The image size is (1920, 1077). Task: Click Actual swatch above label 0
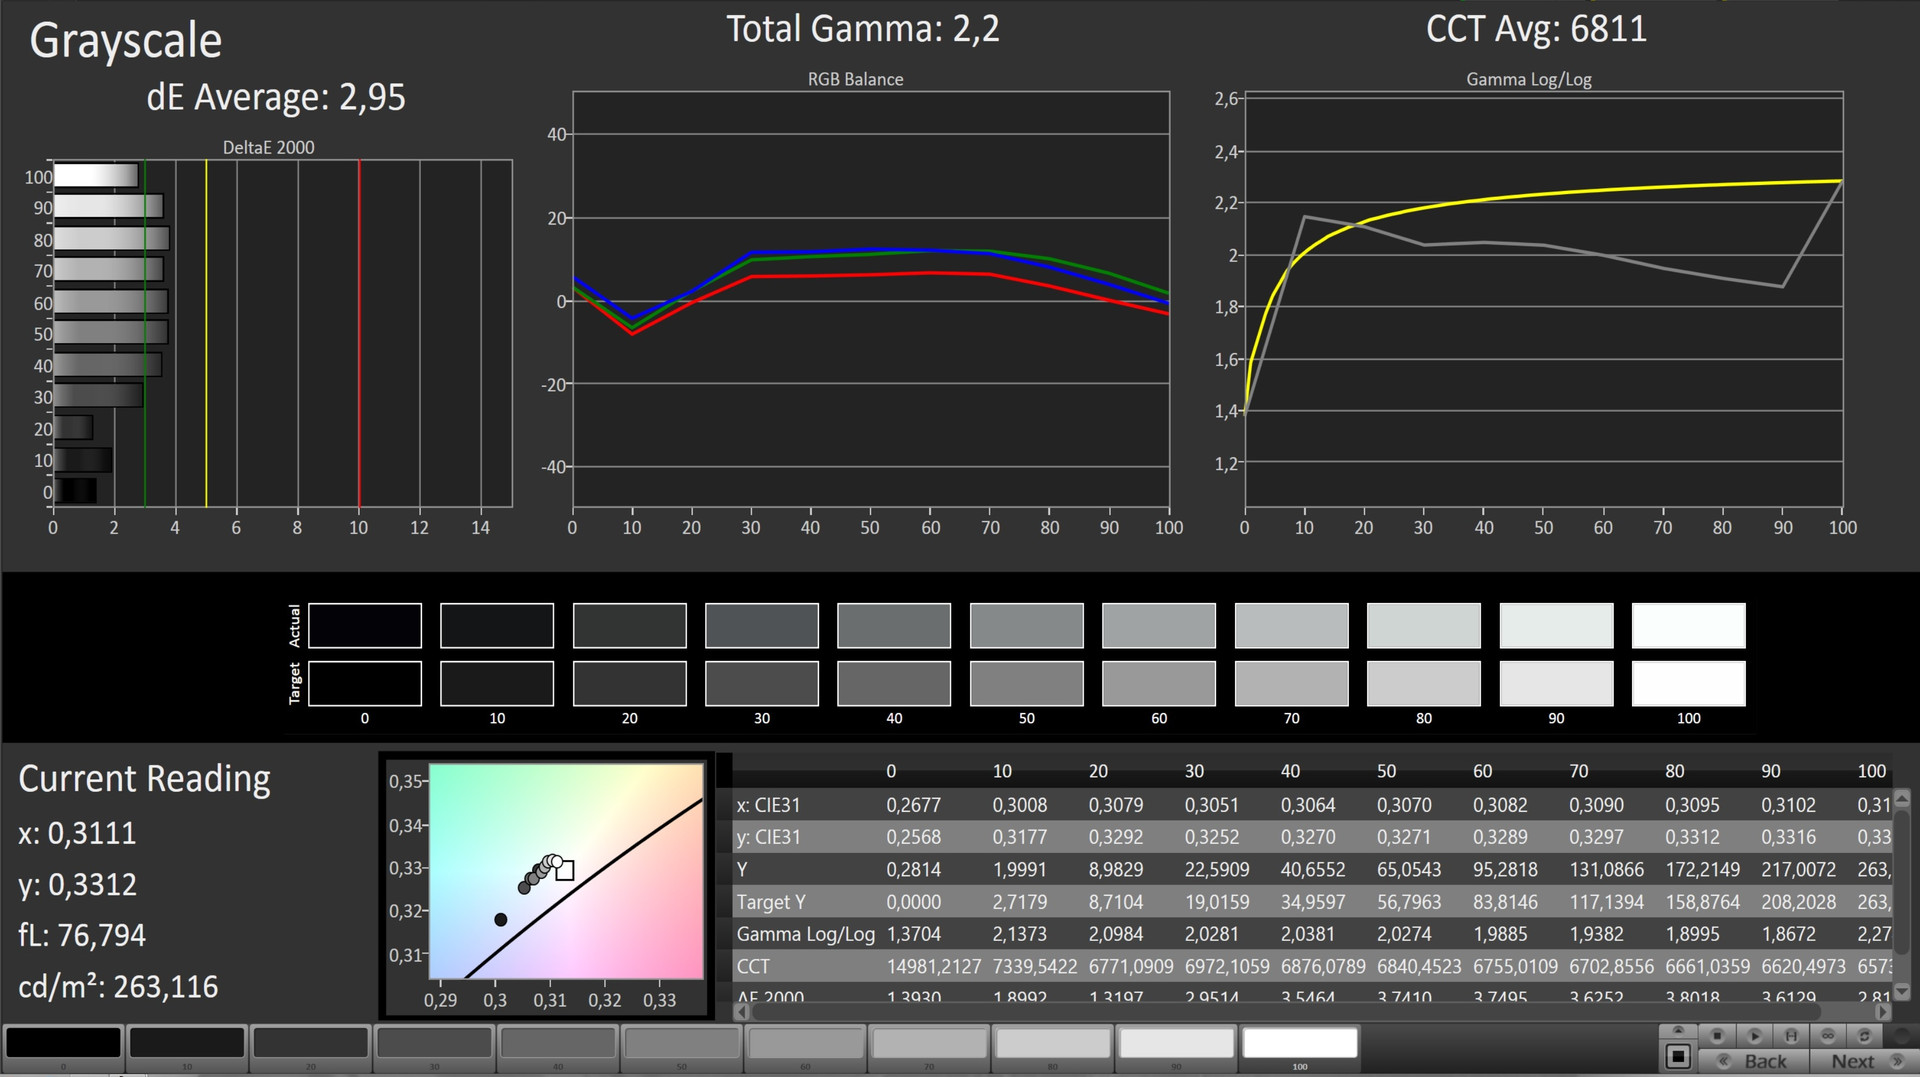coord(365,625)
